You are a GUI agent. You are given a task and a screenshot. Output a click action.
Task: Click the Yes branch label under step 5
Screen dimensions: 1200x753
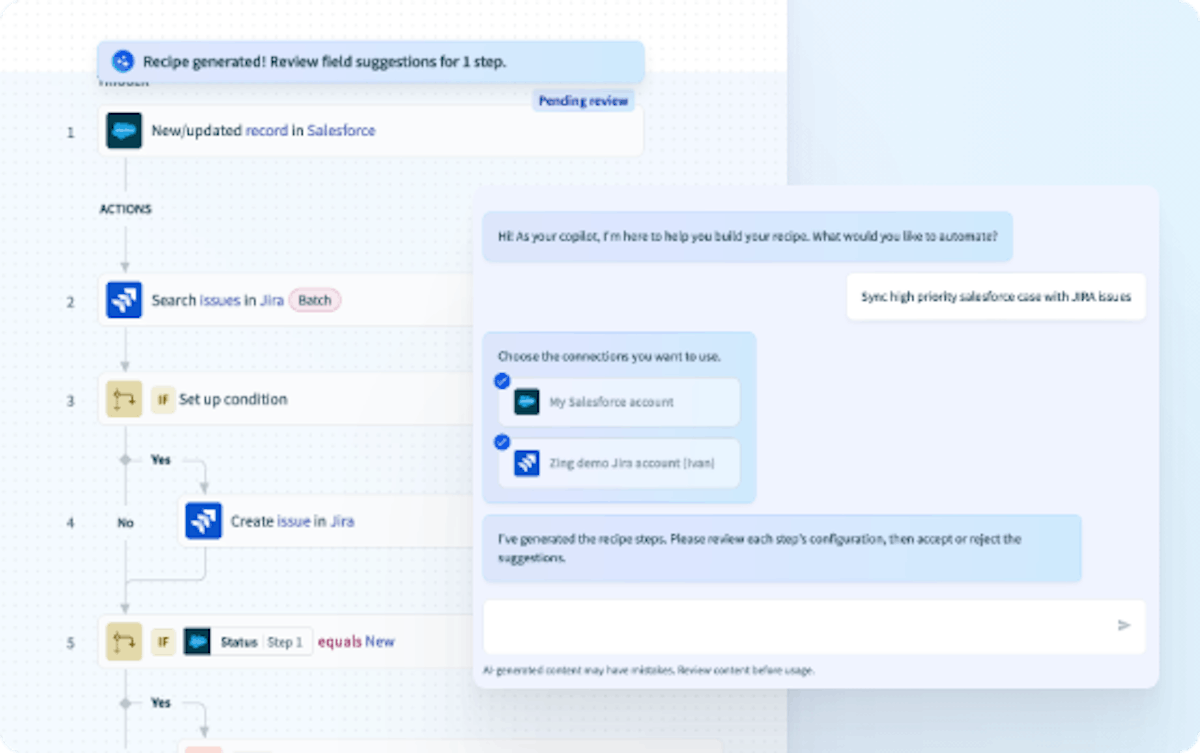pos(161,703)
